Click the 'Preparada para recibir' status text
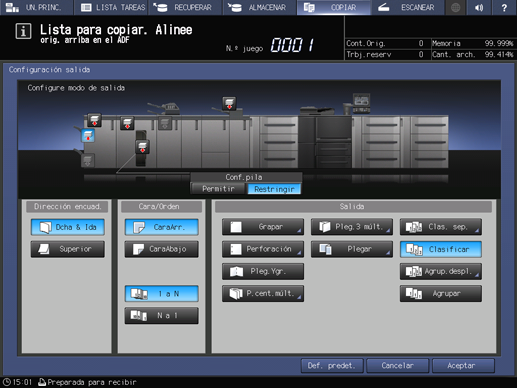Viewport: 517px width, 388px height. click(92, 382)
